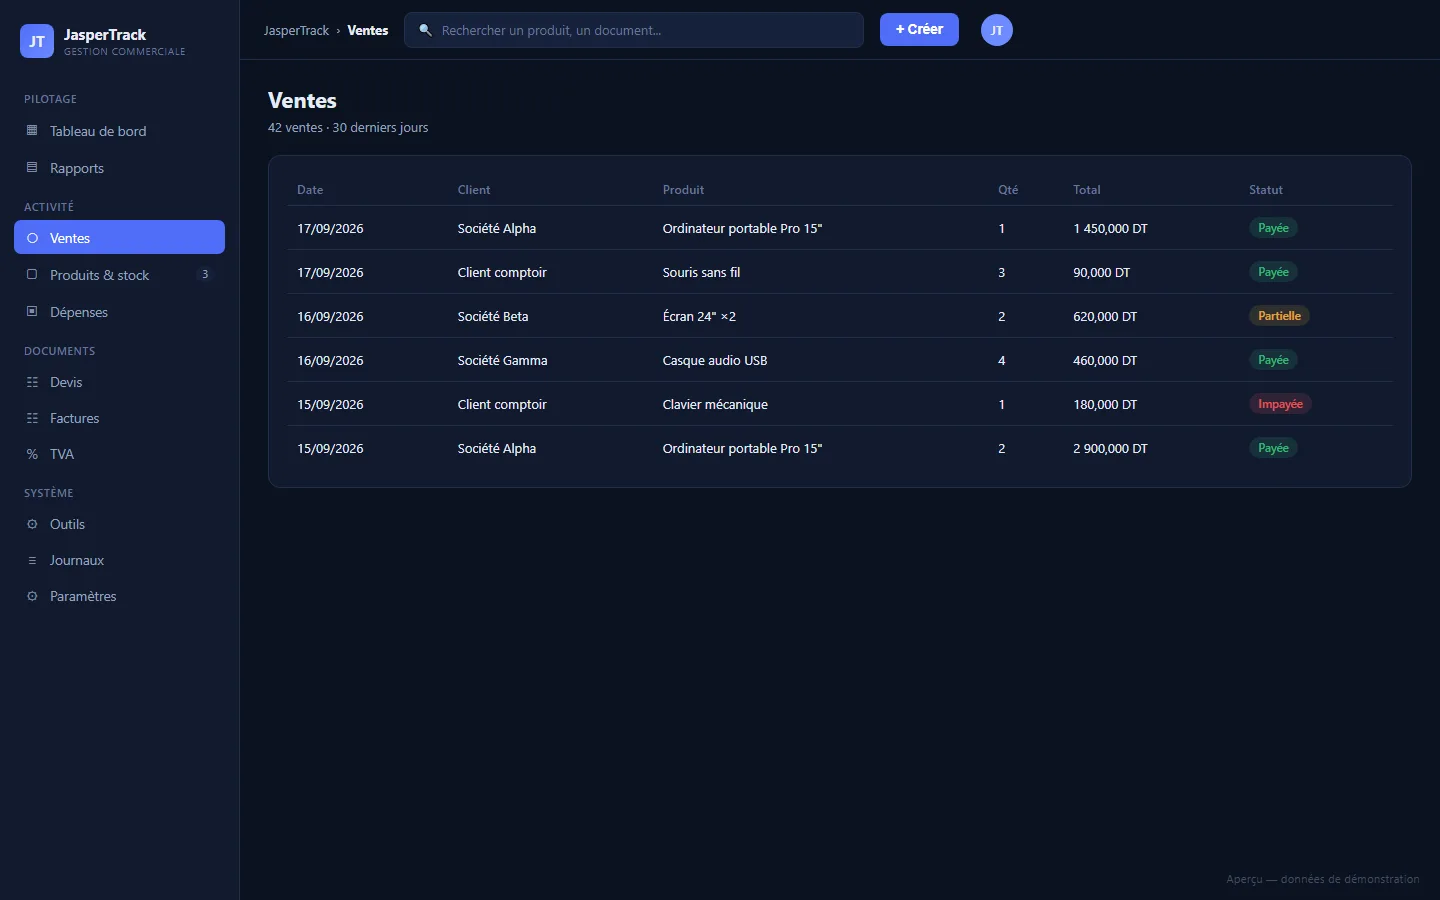Click the Statut column header
This screenshot has height=900, width=1440.
point(1266,190)
